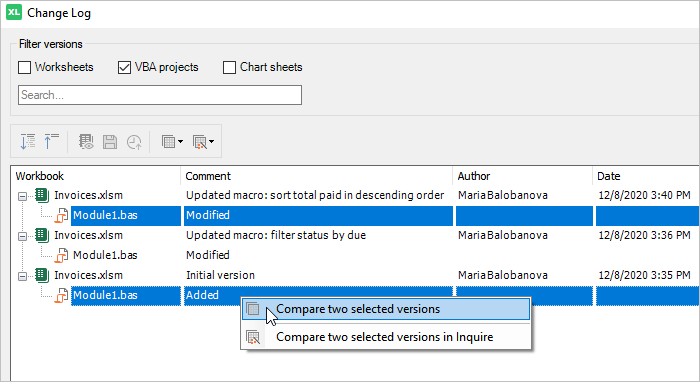The width and height of the screenshot is (700, 382).
Task: Select highlighted Module1.bas under sort total version
Action: tap(105, 215)
